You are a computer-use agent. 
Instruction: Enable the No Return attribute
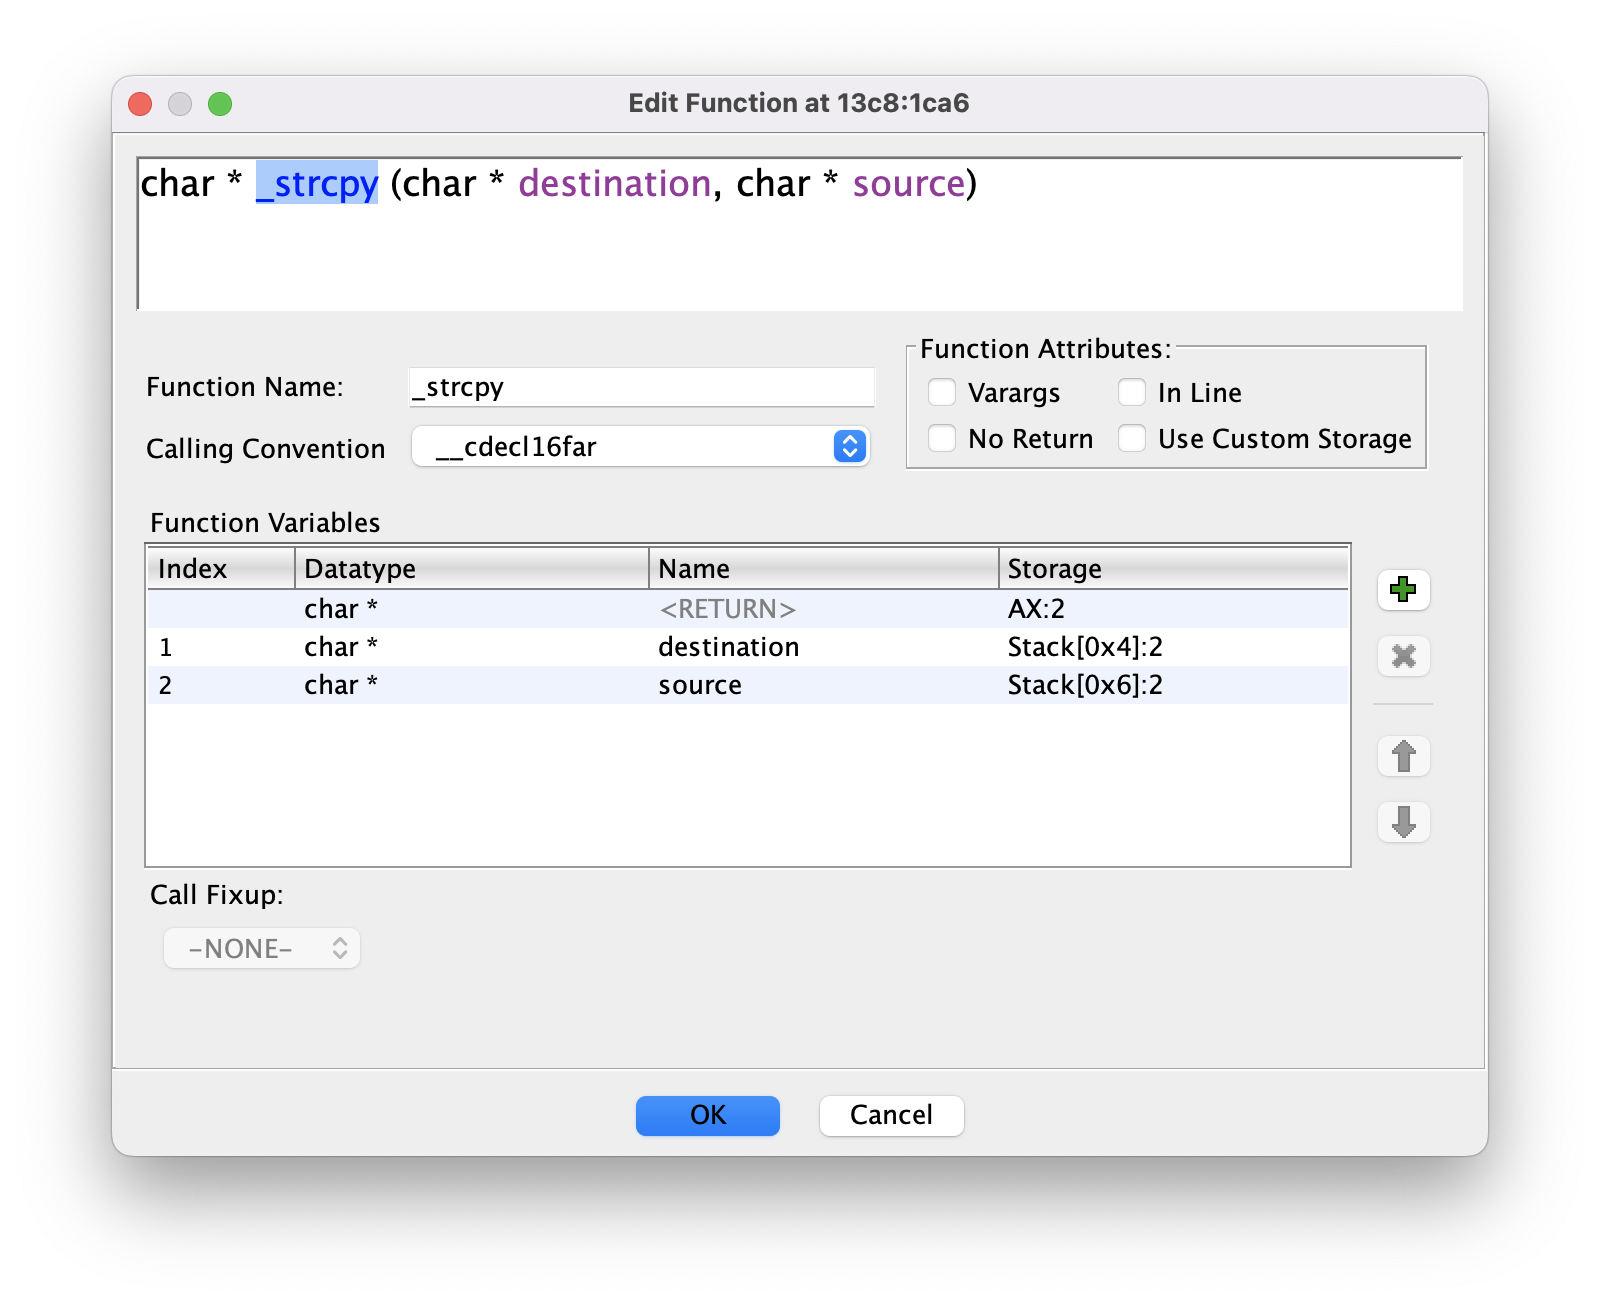[x=941, y=438]
